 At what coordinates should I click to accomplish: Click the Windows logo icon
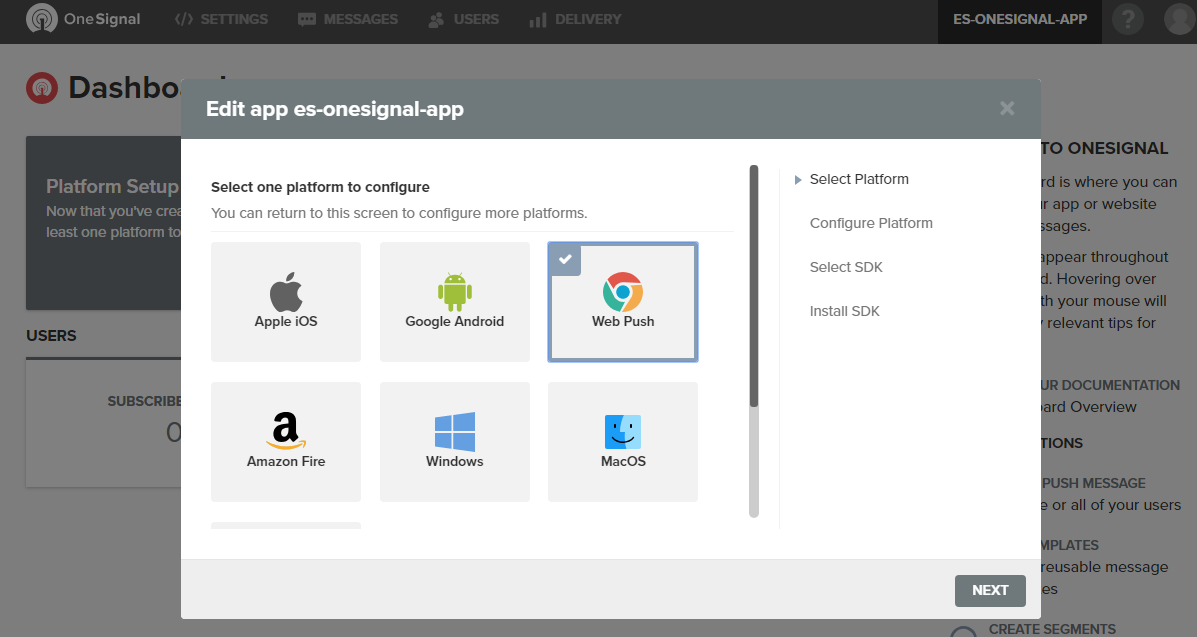coord(455,432)
